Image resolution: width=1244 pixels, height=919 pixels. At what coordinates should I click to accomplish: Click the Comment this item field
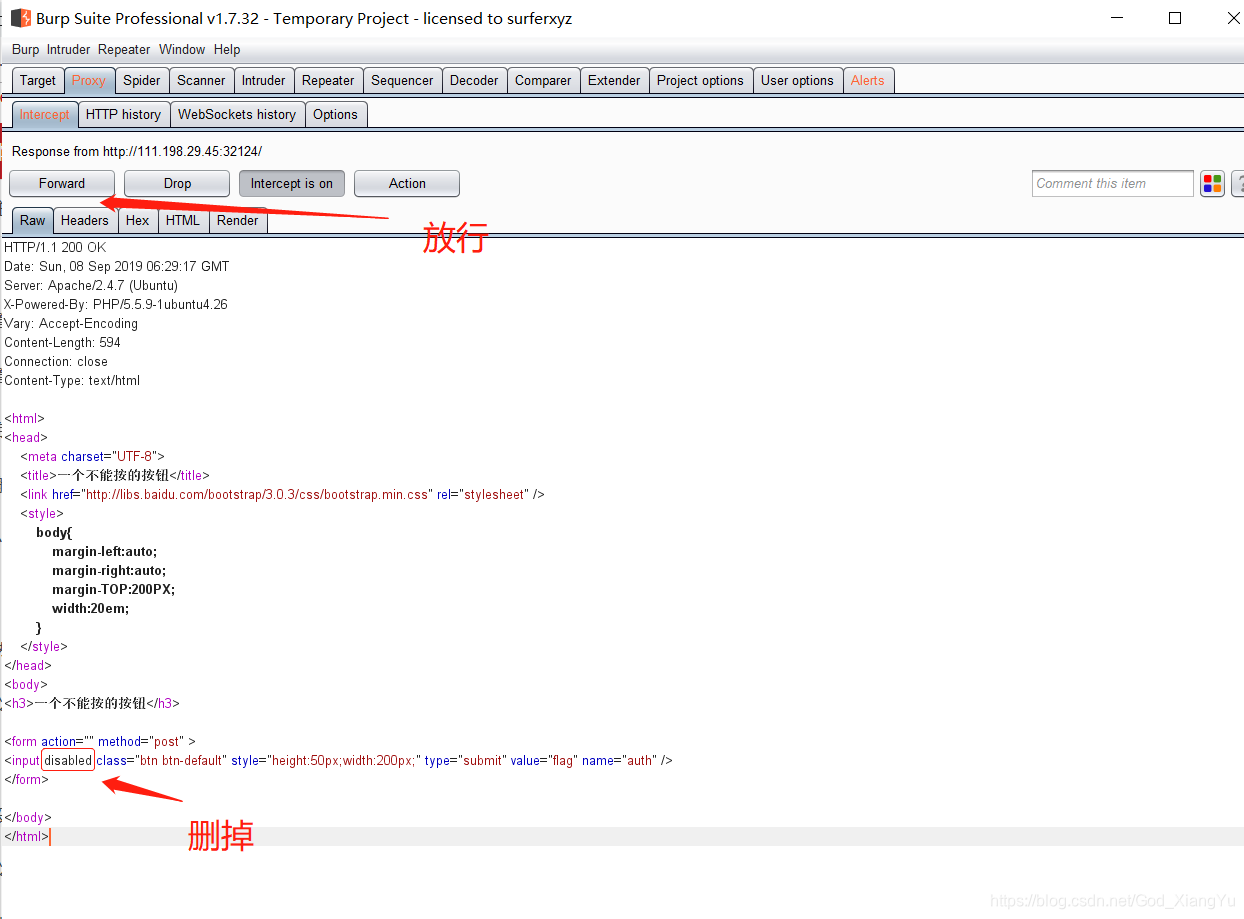point(1113,184)
